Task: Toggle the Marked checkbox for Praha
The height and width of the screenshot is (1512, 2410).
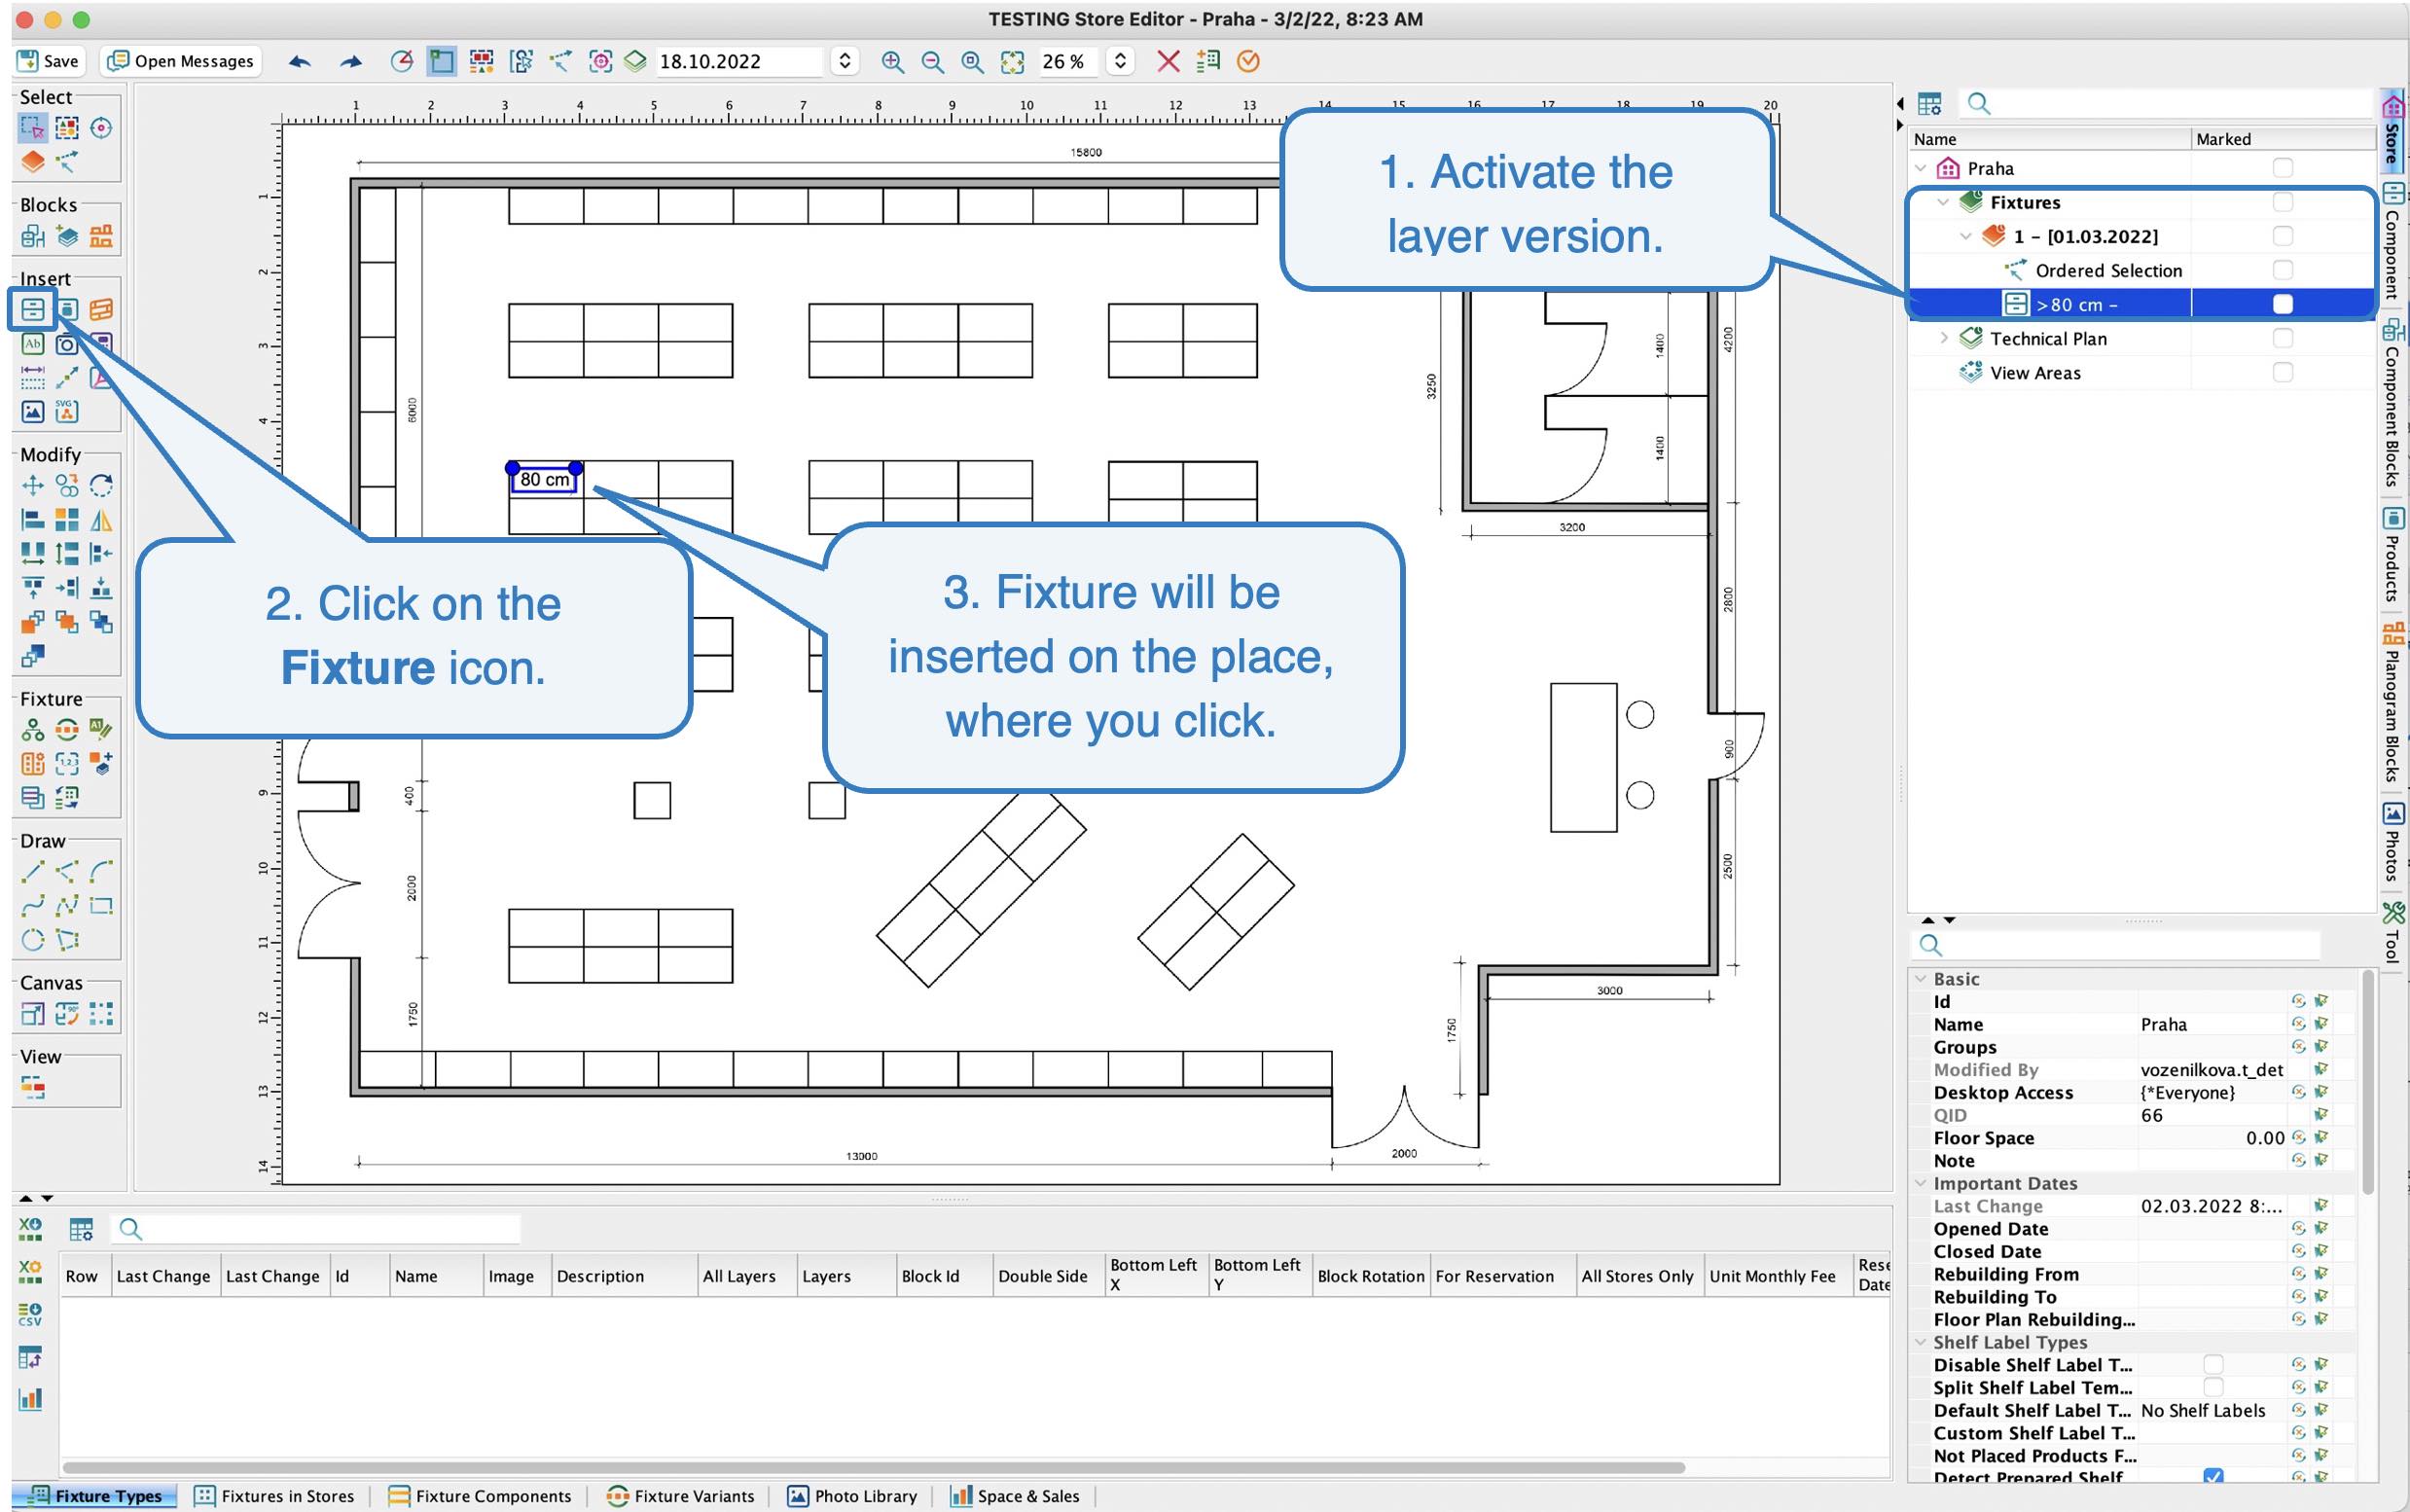Action: click(2283, 168)
